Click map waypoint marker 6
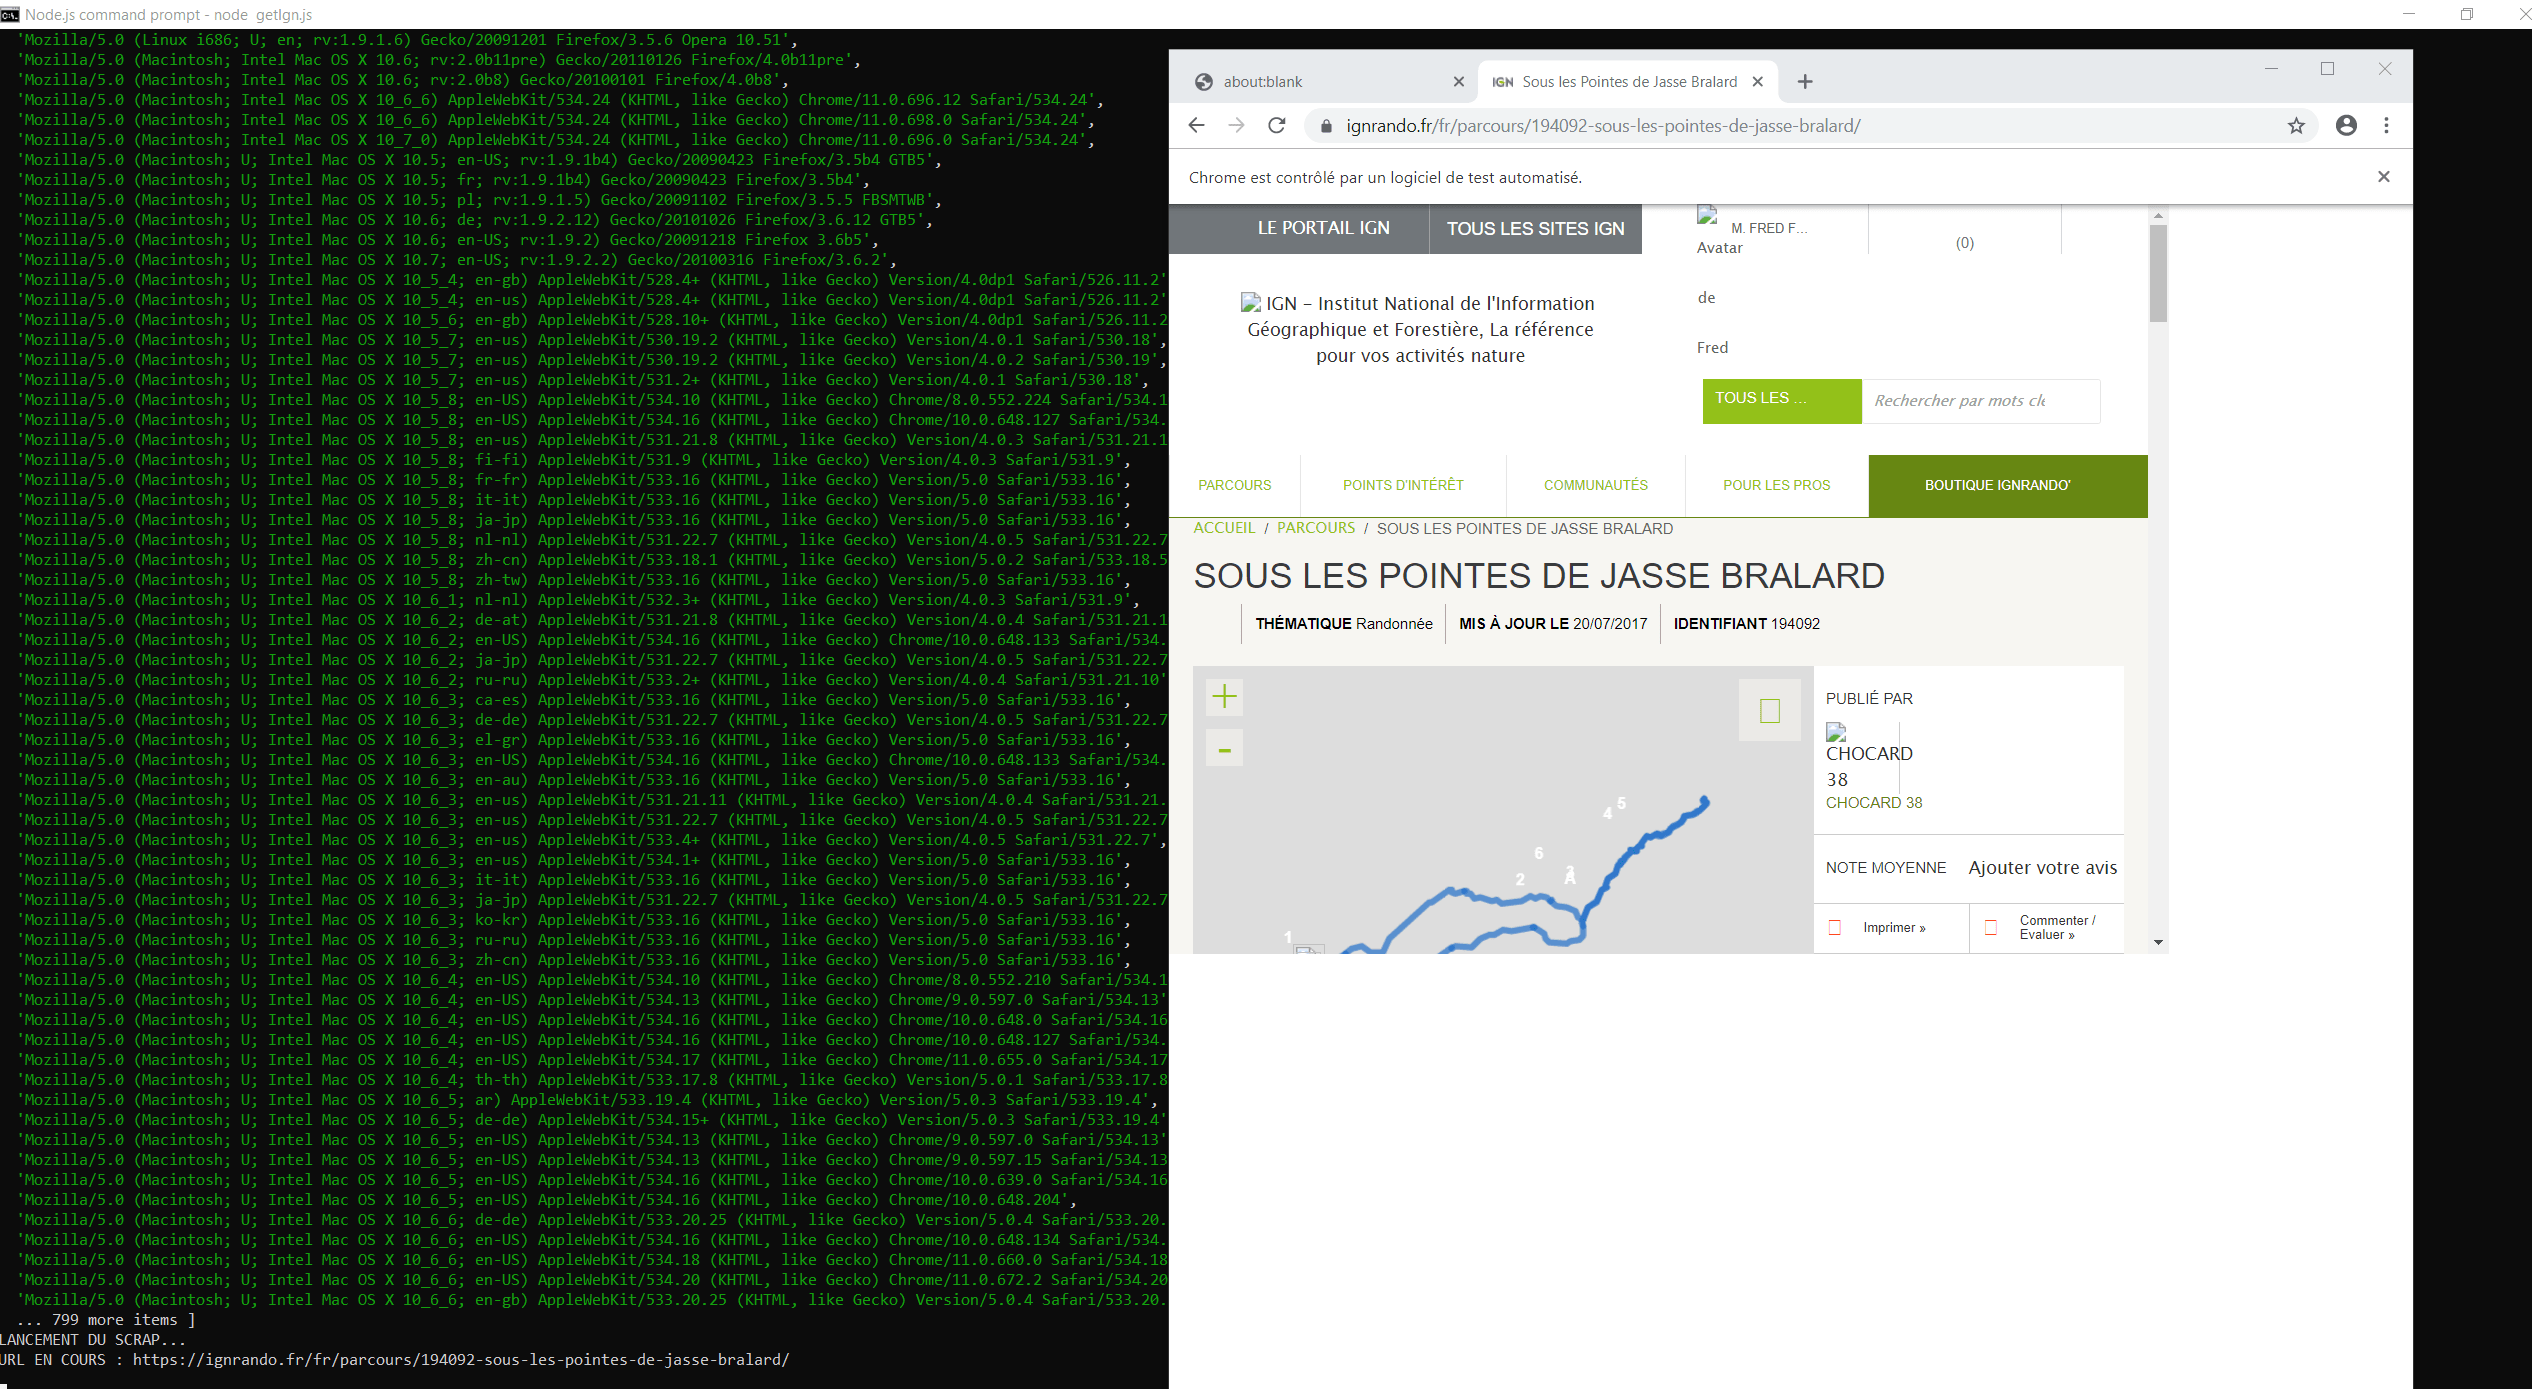The width and height of the screenshot is (2532, 1389). click(x=1539, y=853)
